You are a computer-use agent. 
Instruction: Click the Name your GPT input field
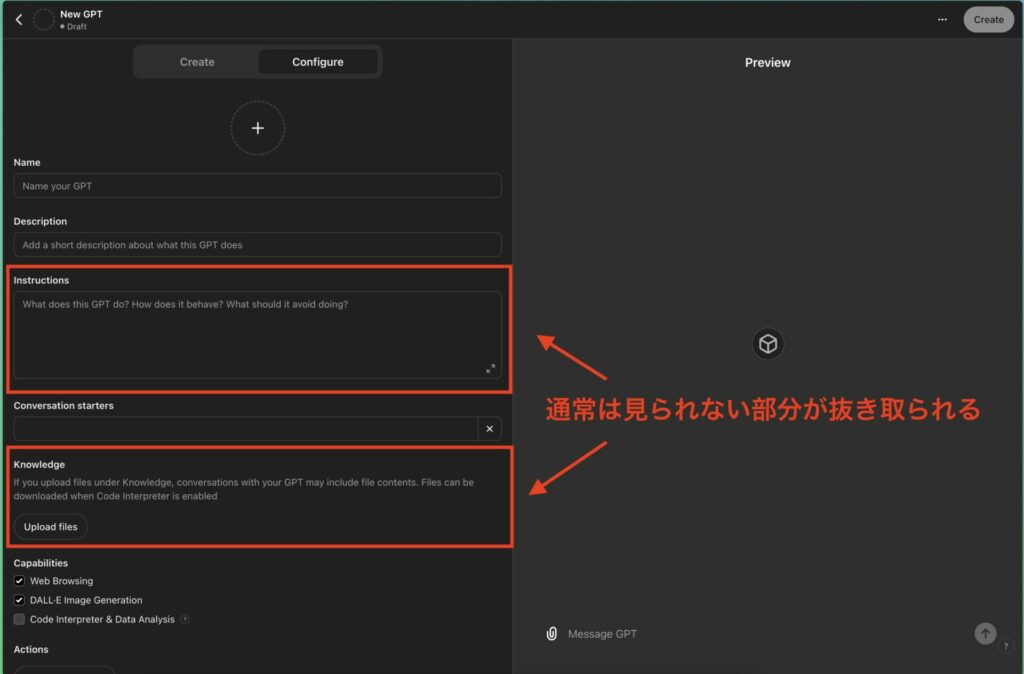coord(258,186)
